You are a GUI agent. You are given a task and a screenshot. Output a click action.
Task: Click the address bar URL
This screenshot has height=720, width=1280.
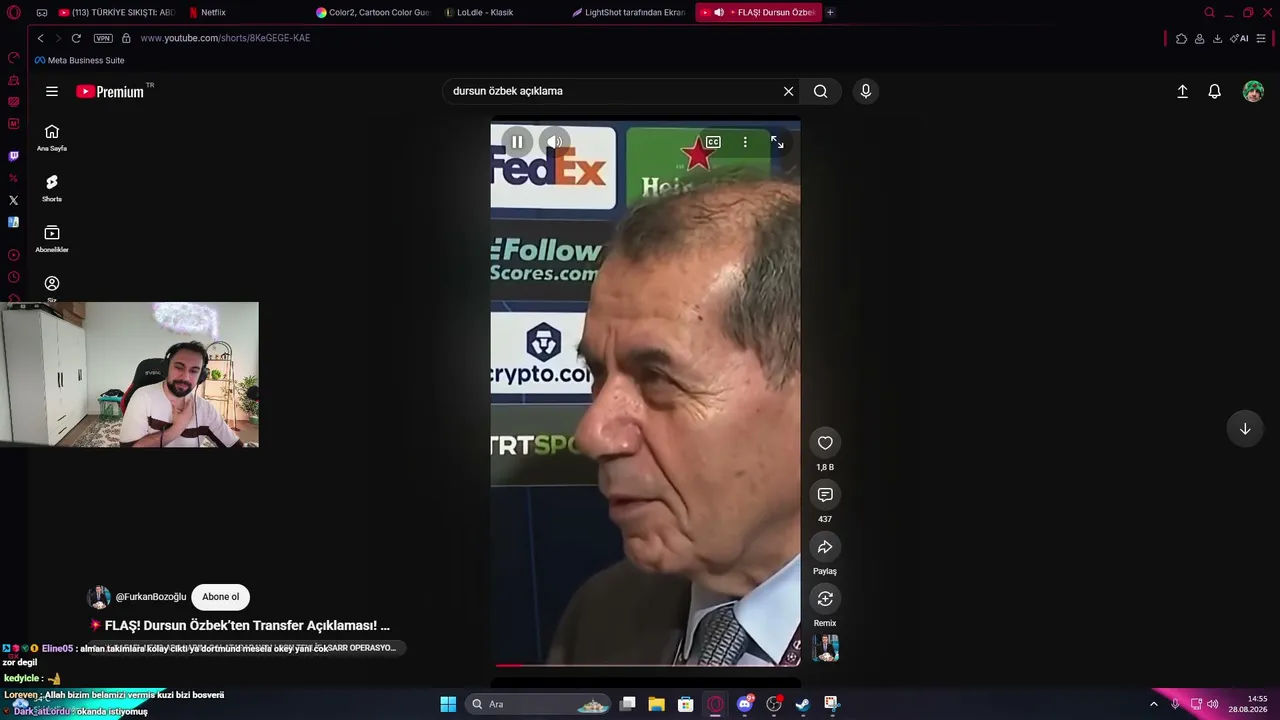coord(225,38)
